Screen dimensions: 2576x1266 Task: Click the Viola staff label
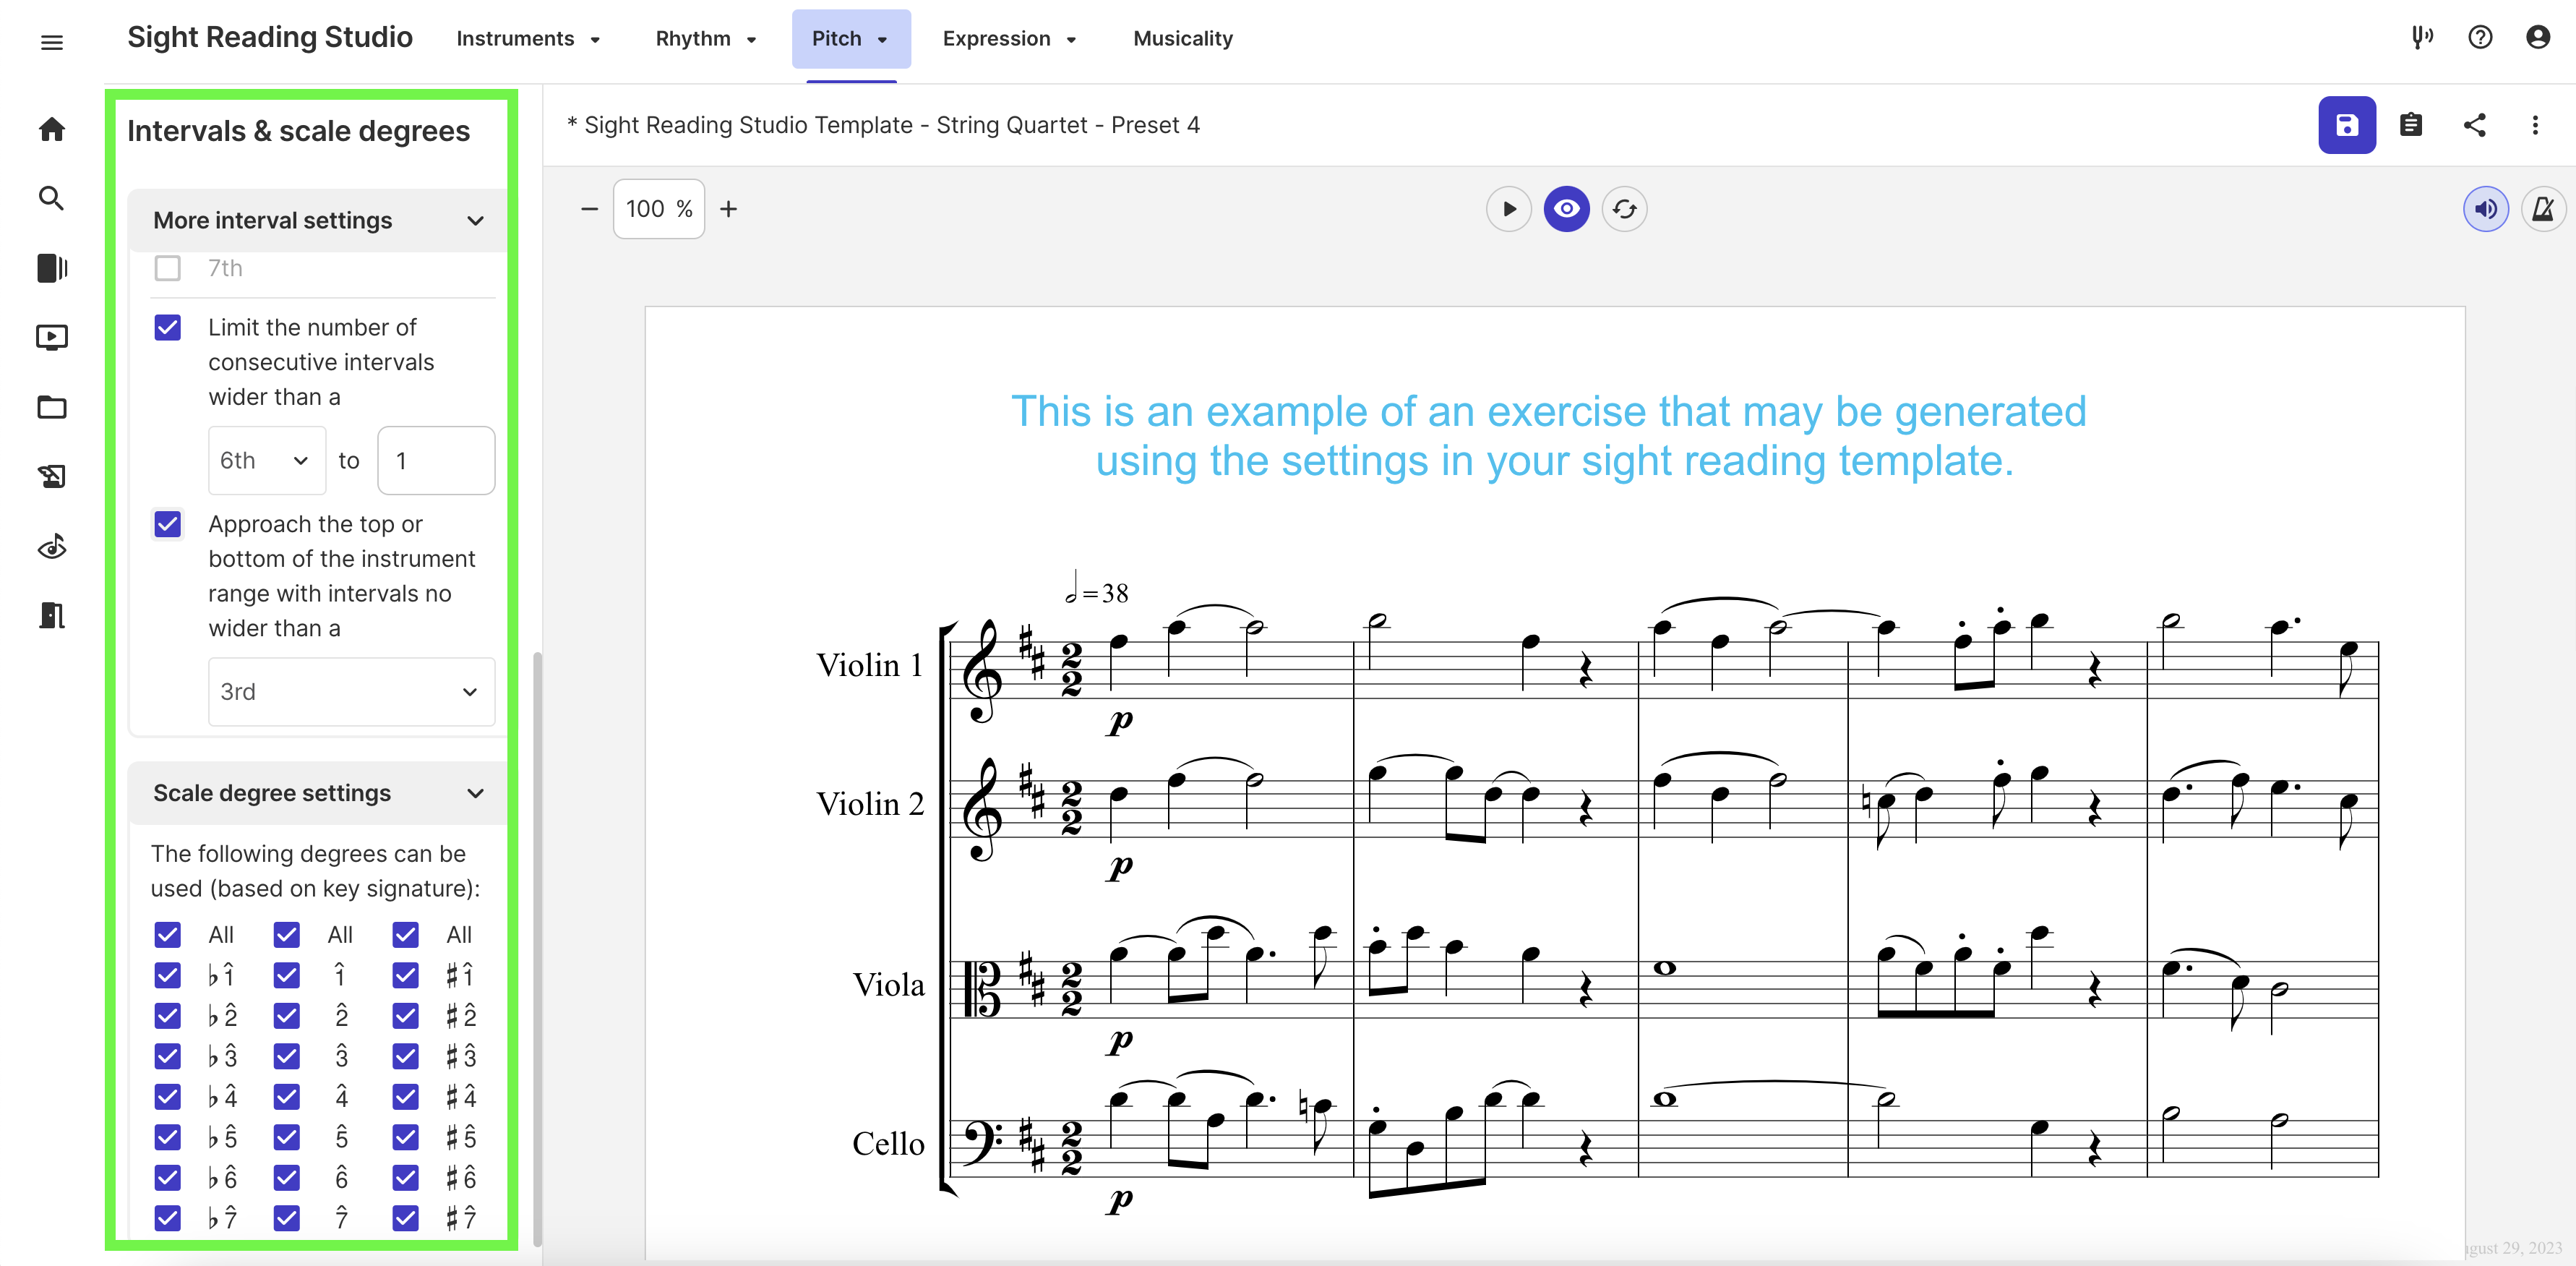pyautogui.click(x=888, y=985)
